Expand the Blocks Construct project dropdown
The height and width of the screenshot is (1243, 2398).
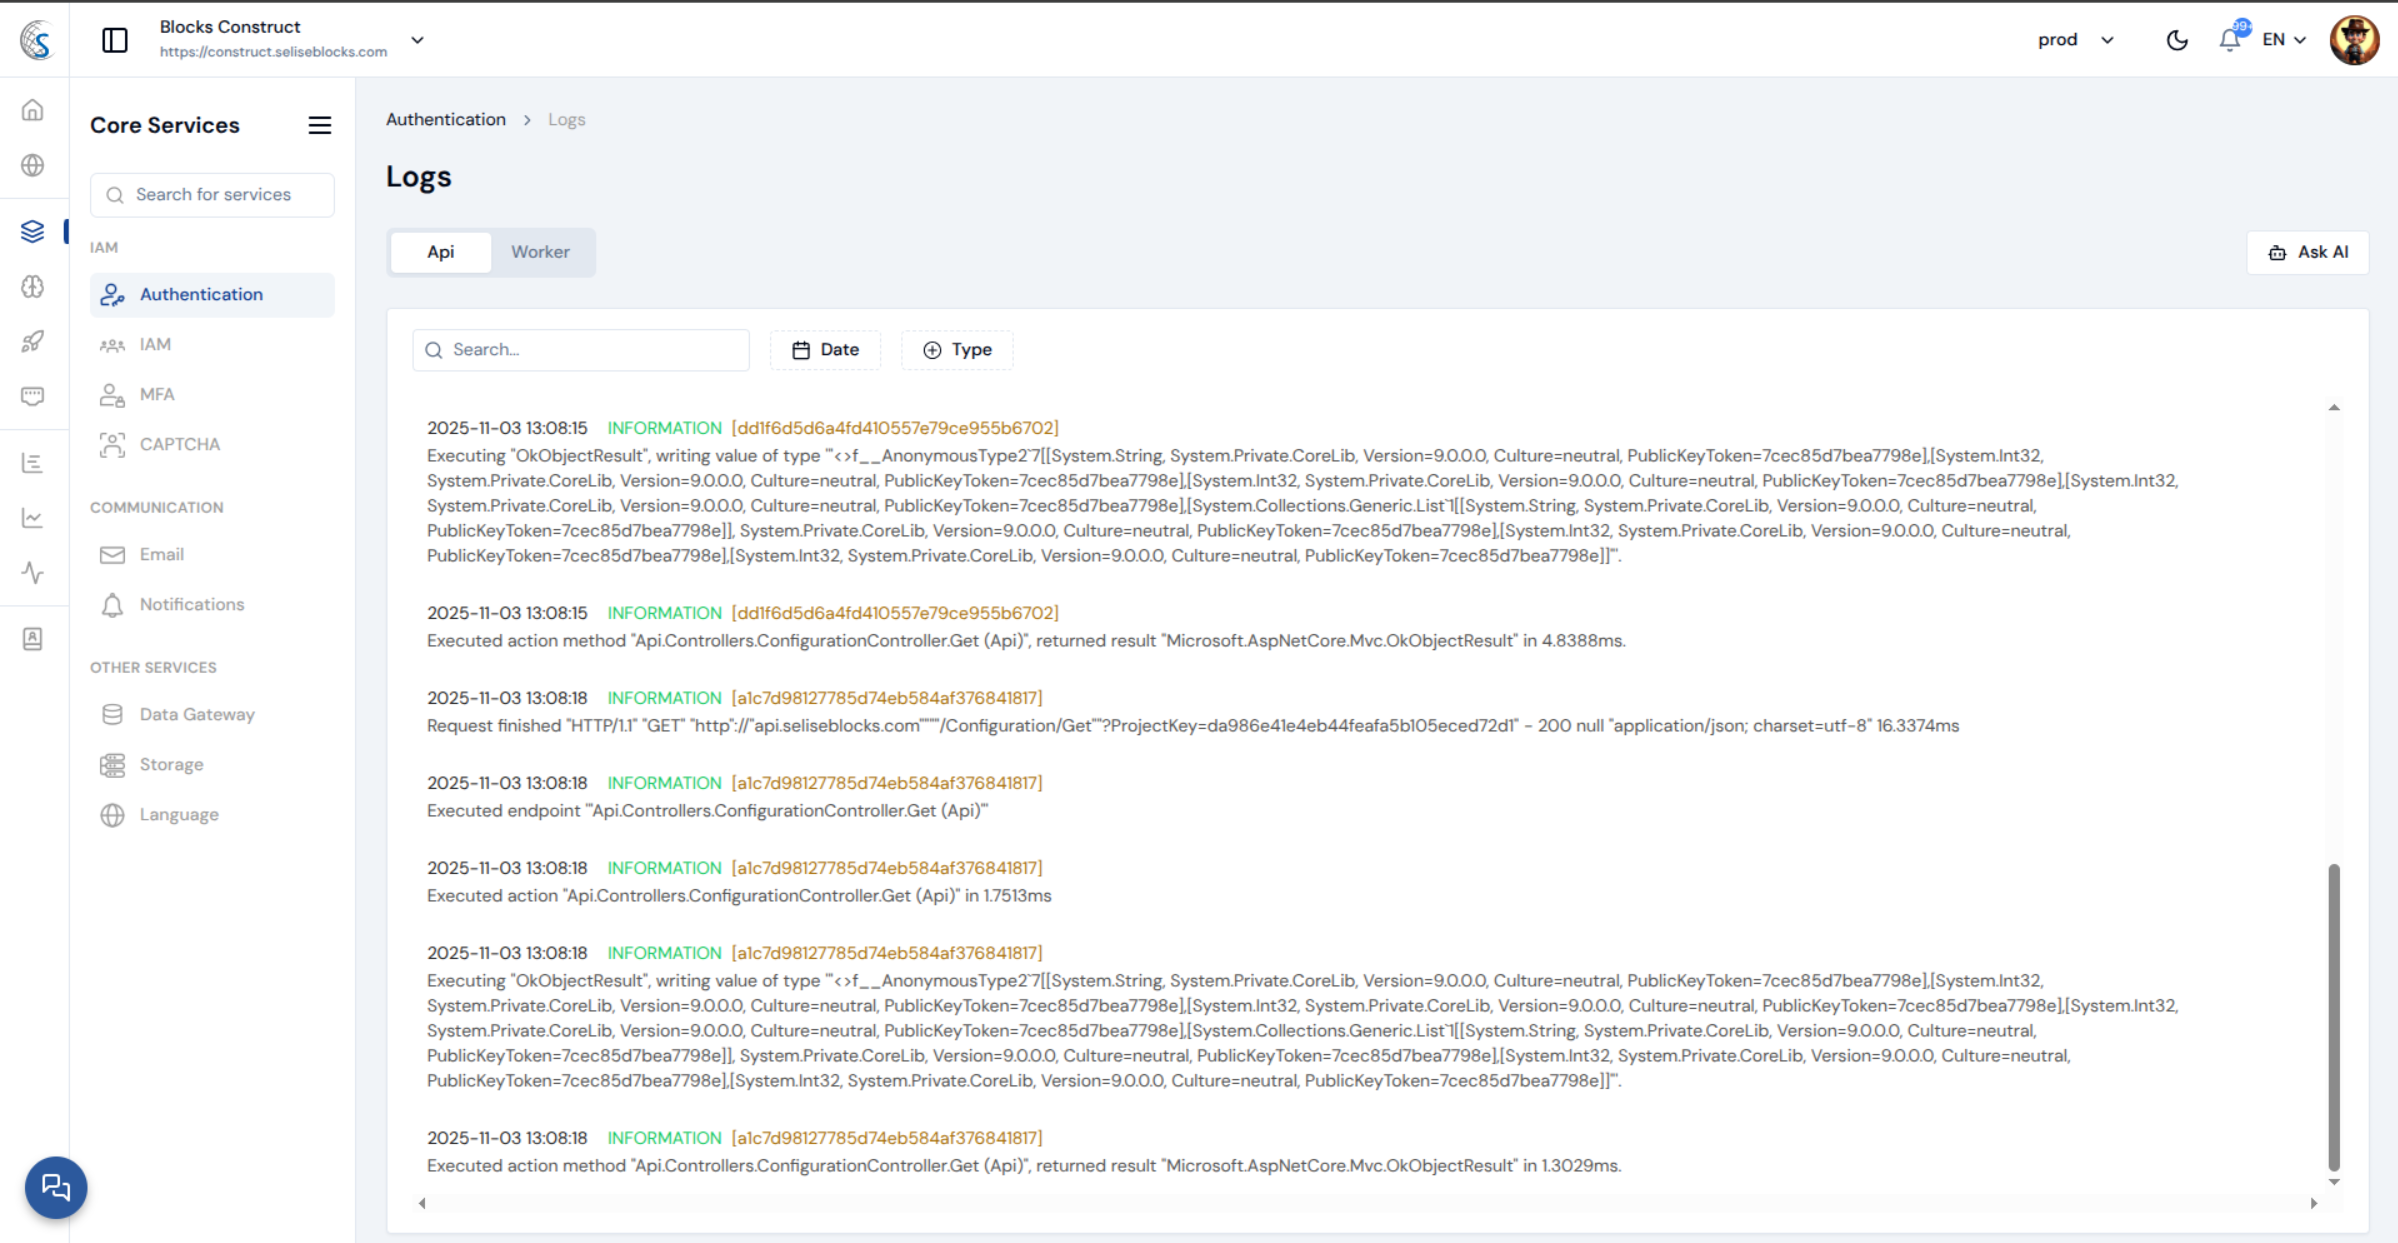coord(417,40)
